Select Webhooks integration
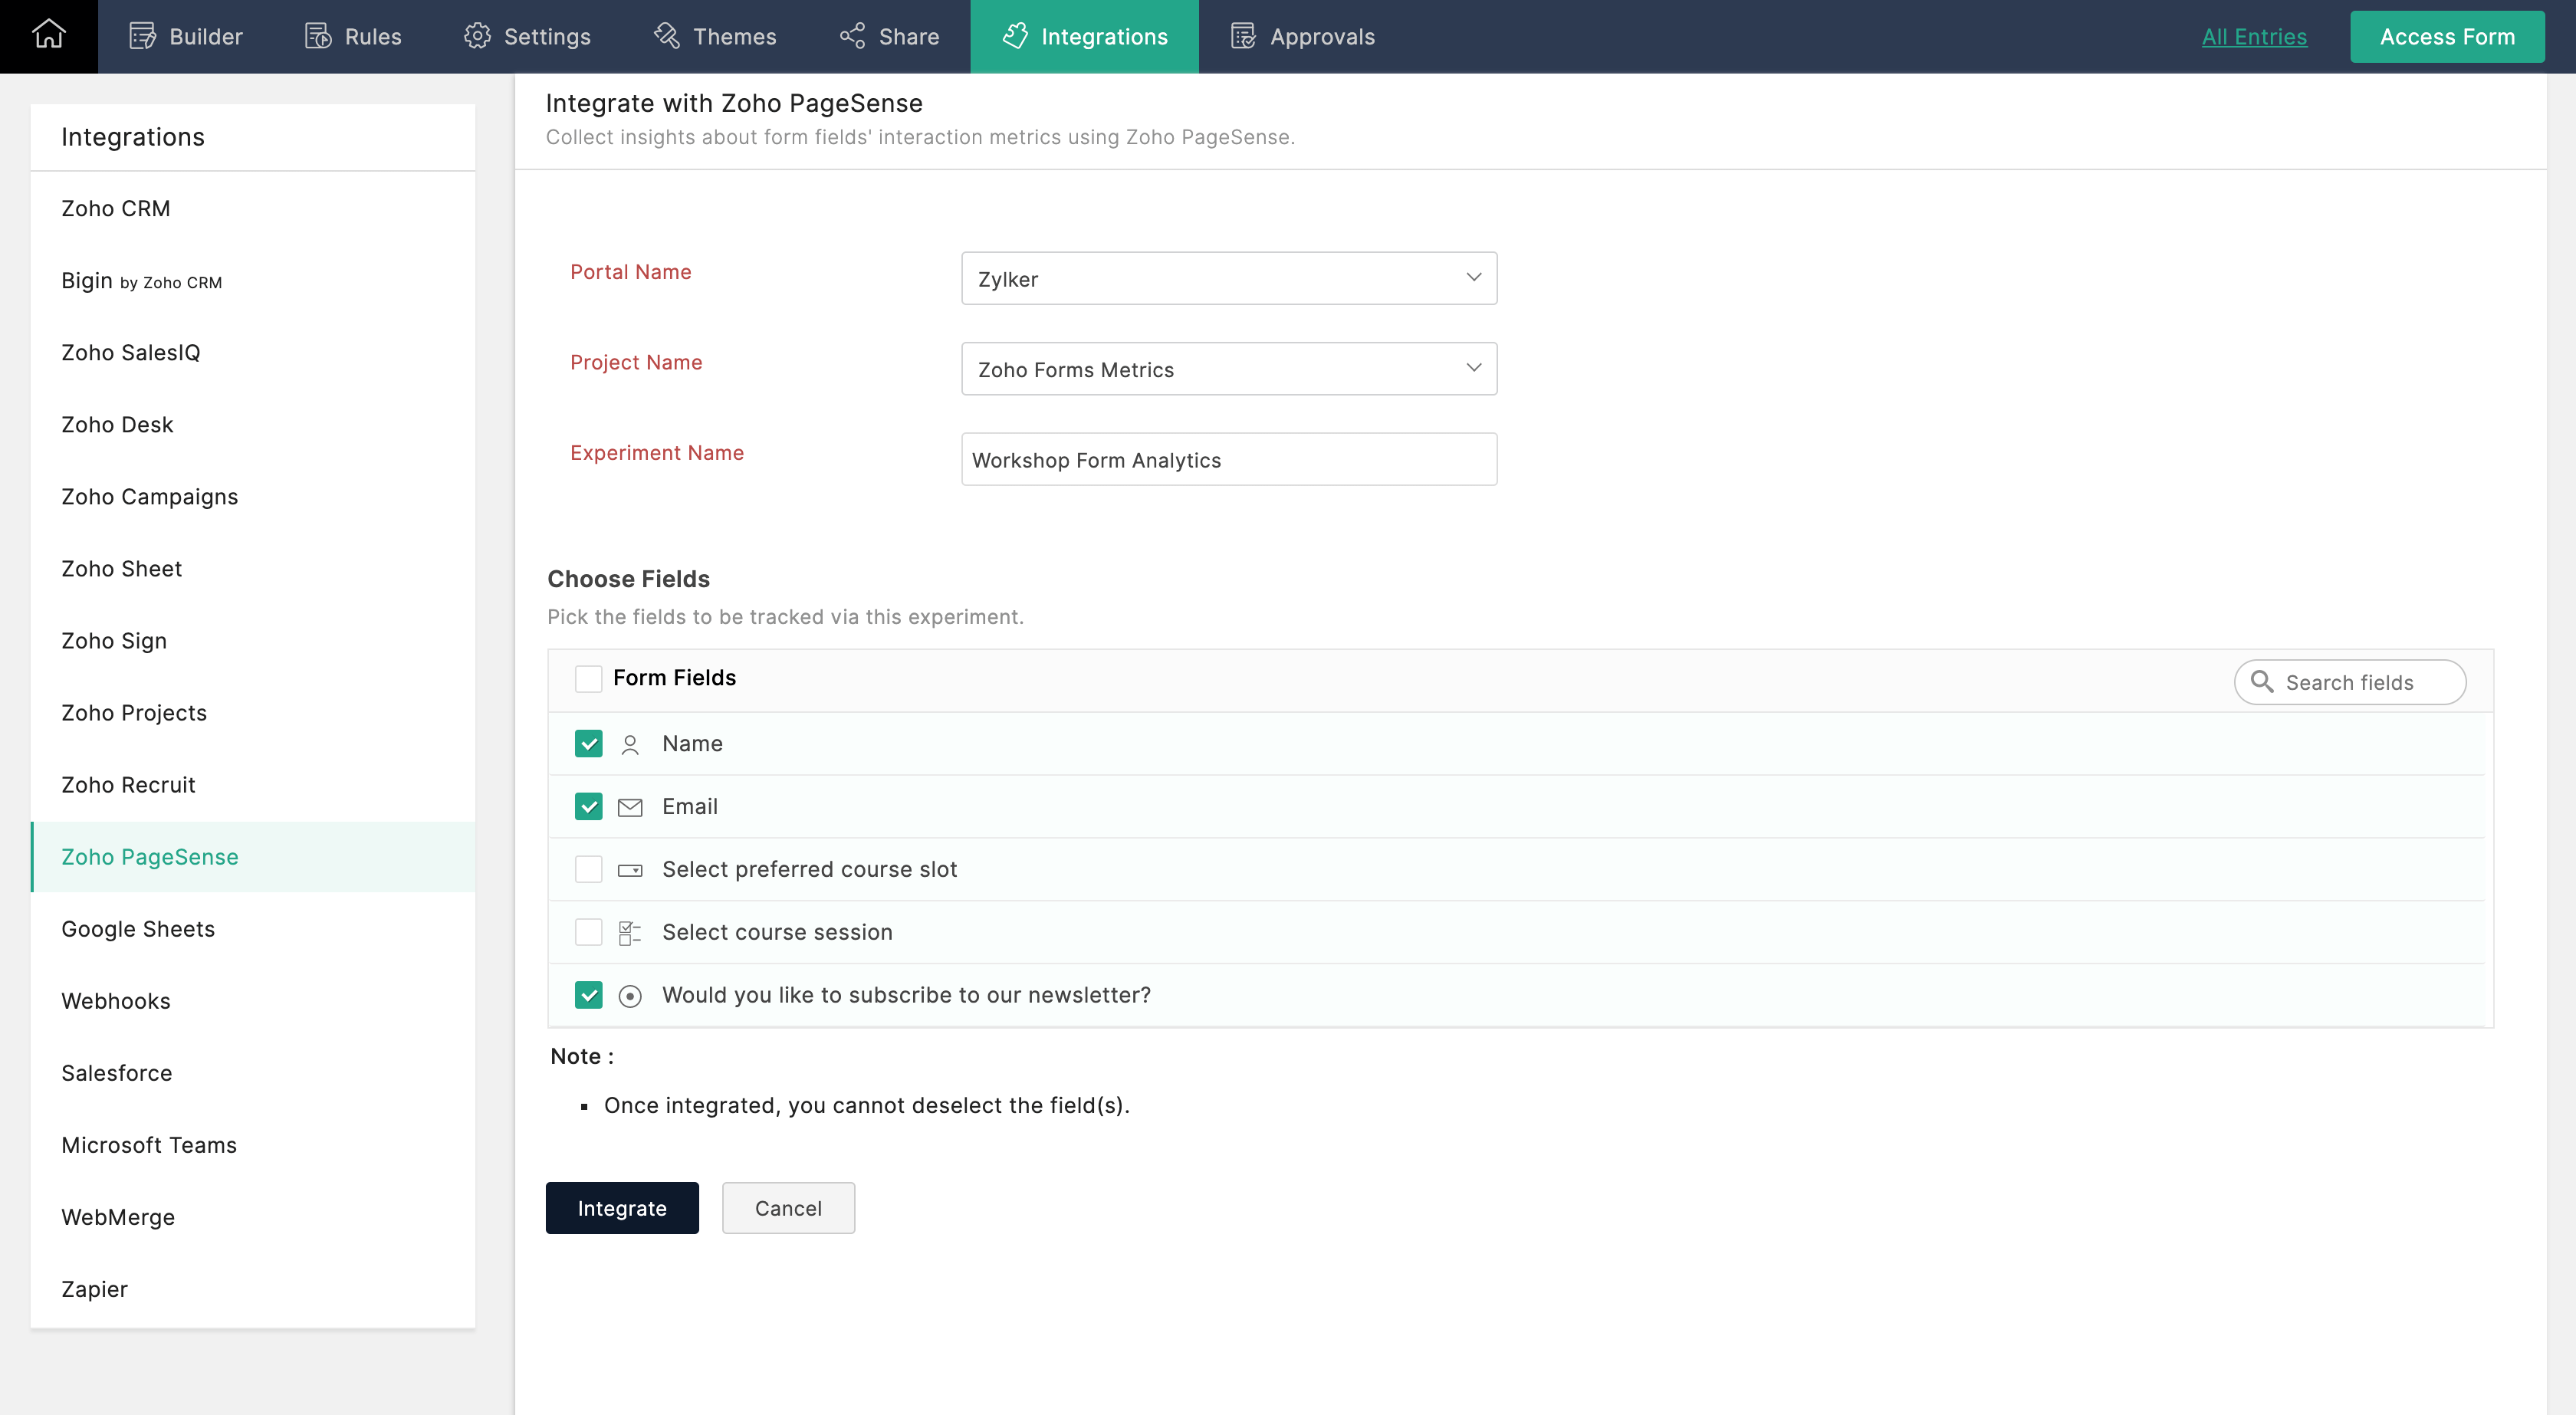This screenshot has width=2576, height=1415. pos(253,1001)
